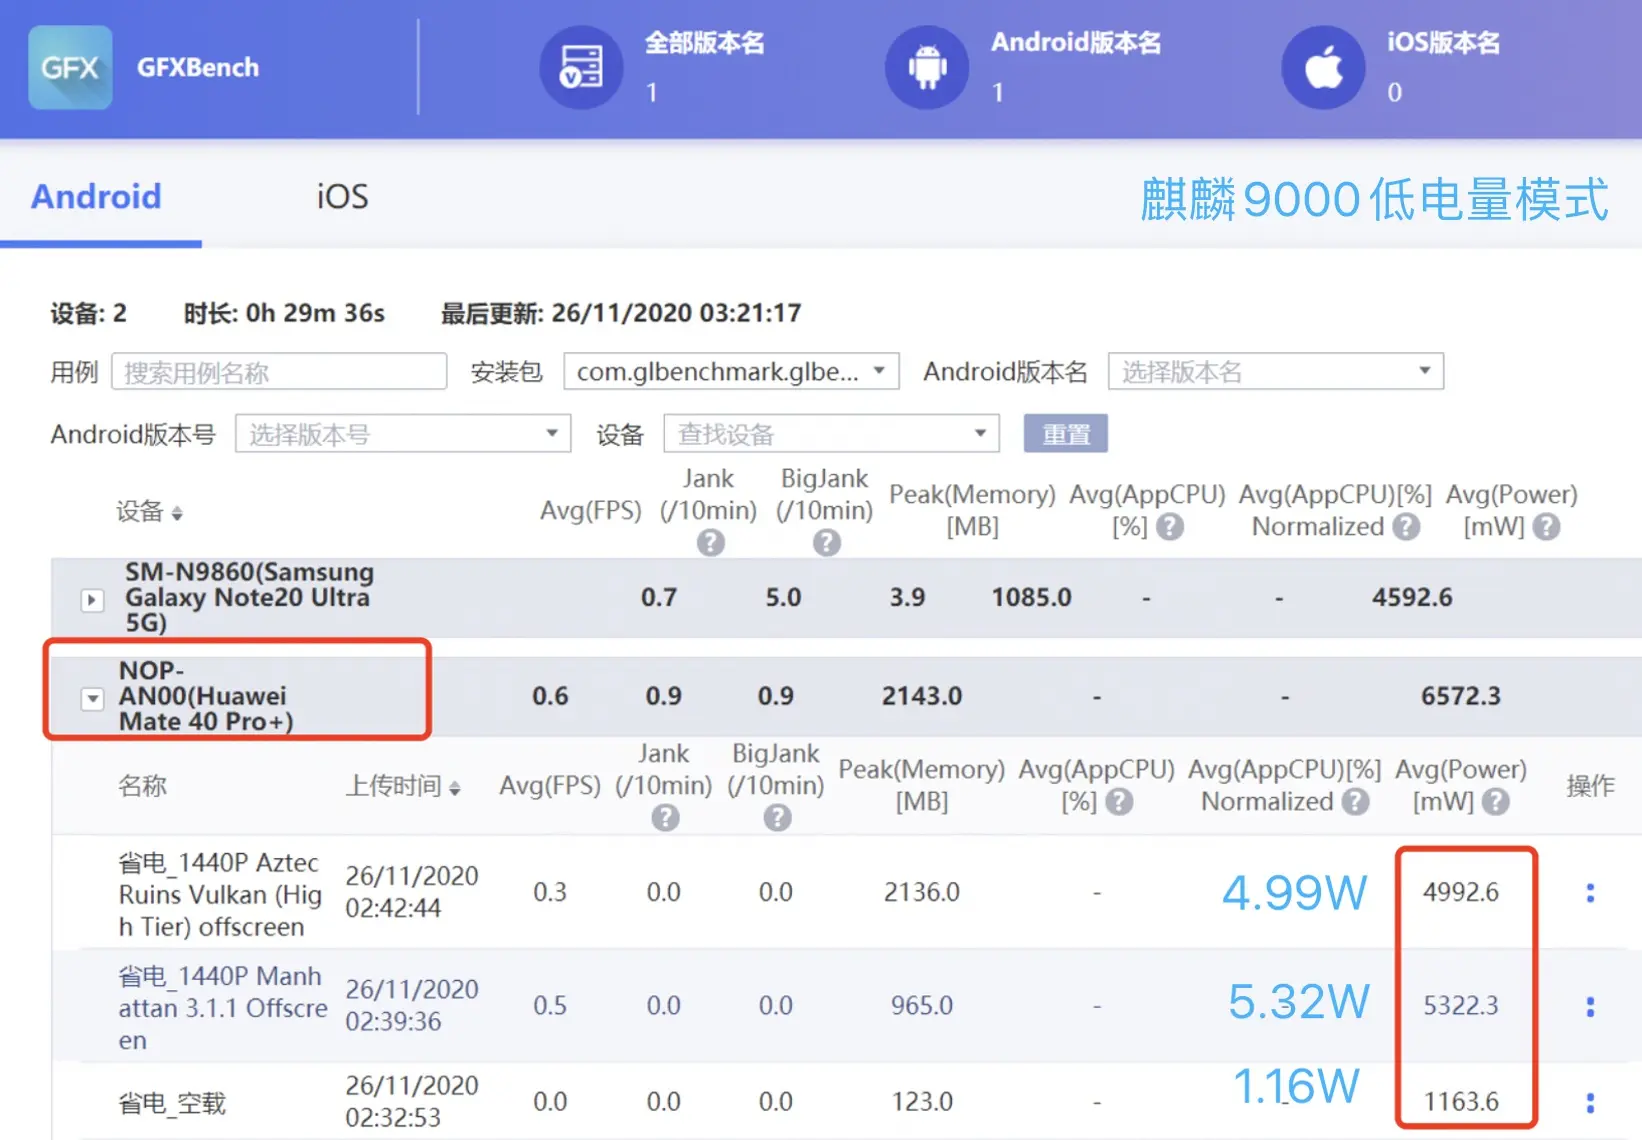Click the 名称 column header

click(x=142, y=786)
